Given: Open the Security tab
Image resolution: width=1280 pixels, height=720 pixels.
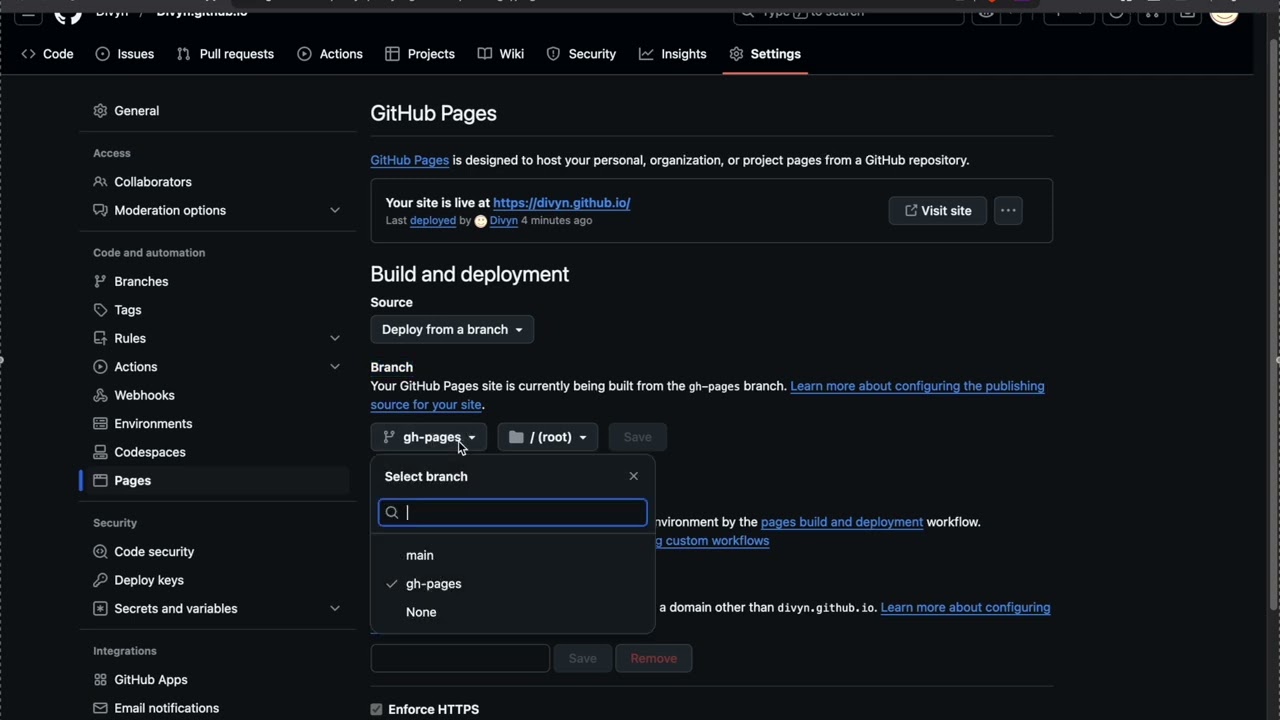Looking at the screenshot, I should [x=581, y=54].
